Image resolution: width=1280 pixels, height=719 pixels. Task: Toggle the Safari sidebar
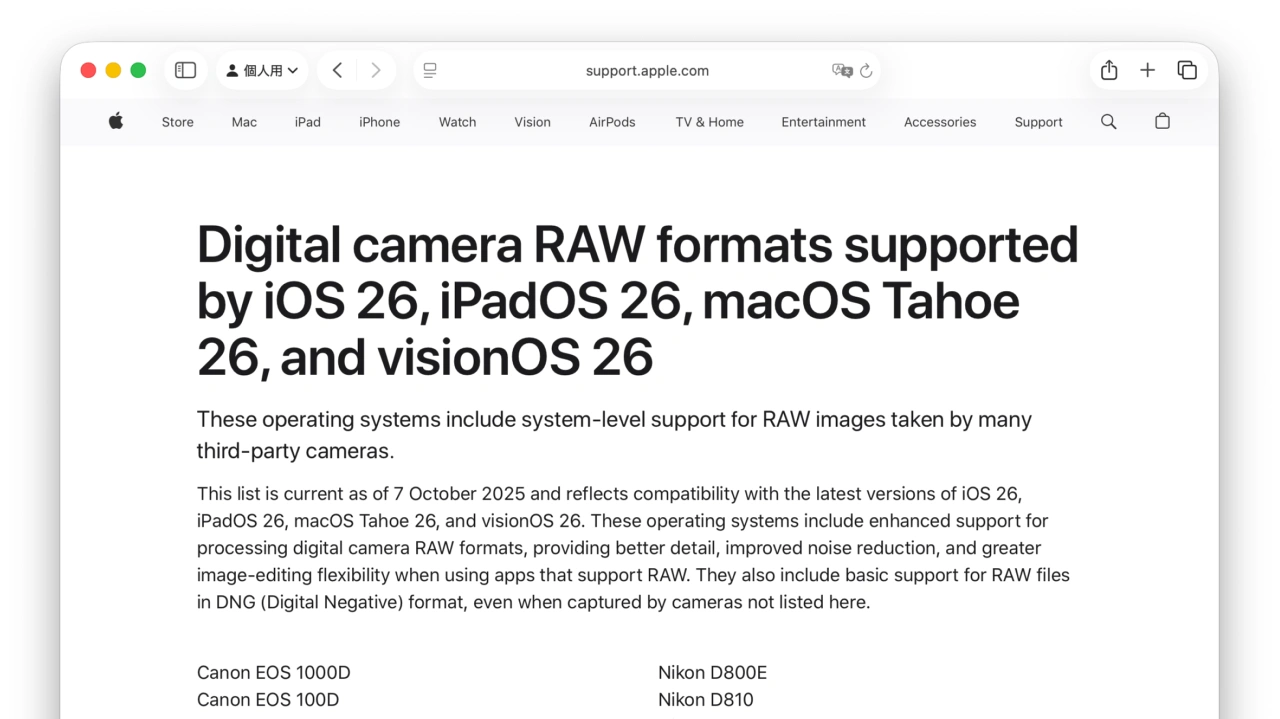tap(185, 70)
